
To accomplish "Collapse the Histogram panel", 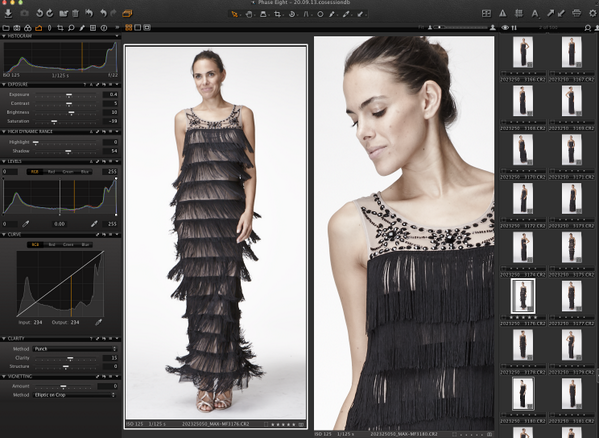I will (3, 36).
